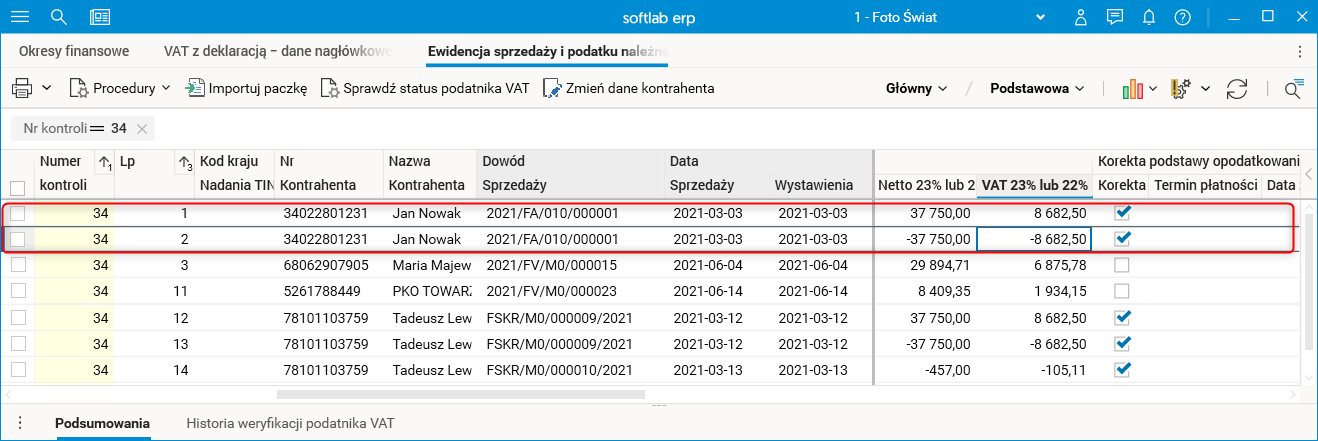The width and height of the screenshot is (1318, 441).
Task: Select row checkbox for Lp 1
Action: point(17,213)
